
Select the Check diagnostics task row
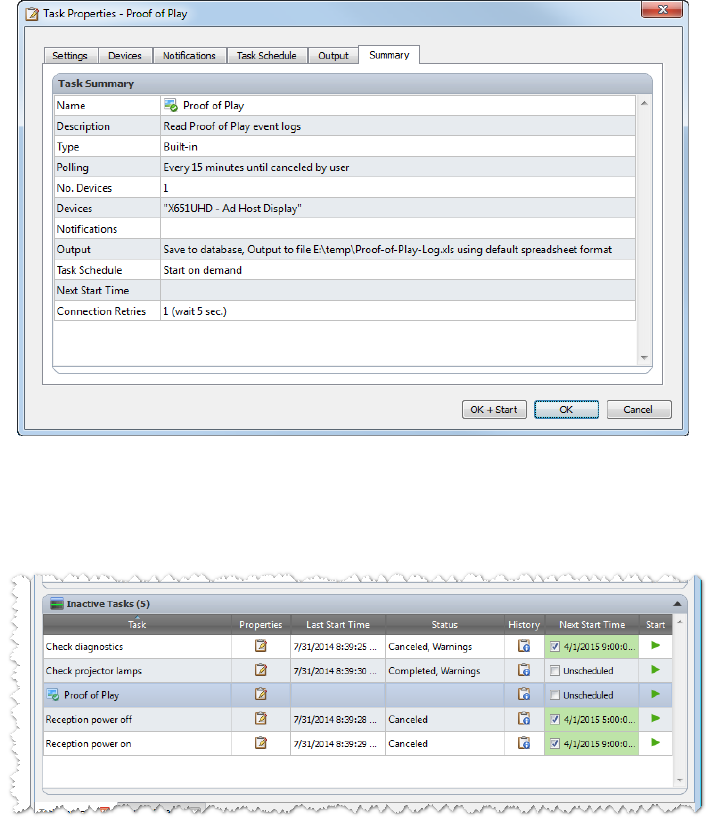[x=357, y=646]
